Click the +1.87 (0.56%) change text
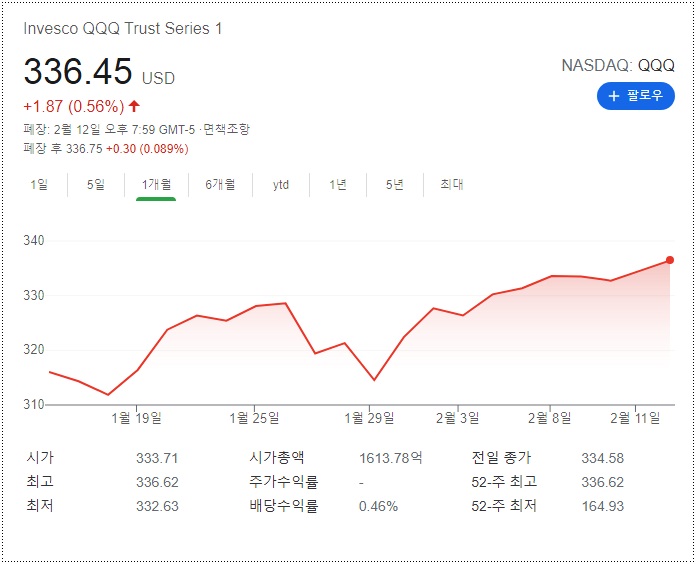The width and height of the screenshot is (696, 564). 74,106
